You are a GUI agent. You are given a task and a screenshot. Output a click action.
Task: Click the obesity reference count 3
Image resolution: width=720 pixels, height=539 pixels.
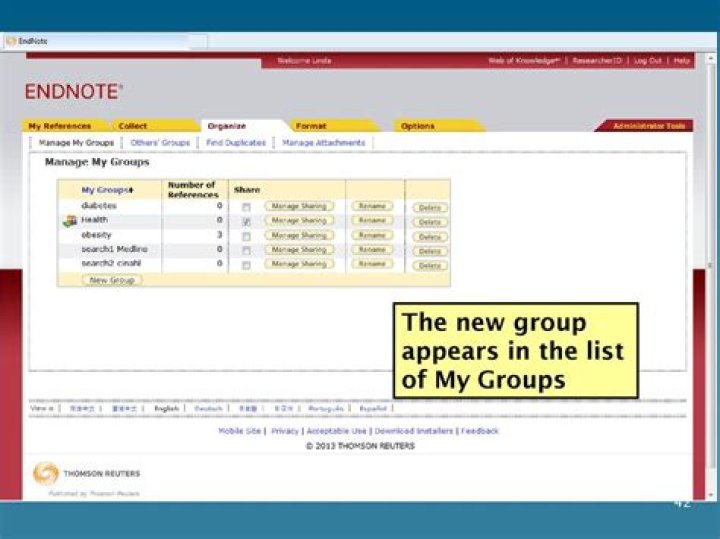(219, 235)
